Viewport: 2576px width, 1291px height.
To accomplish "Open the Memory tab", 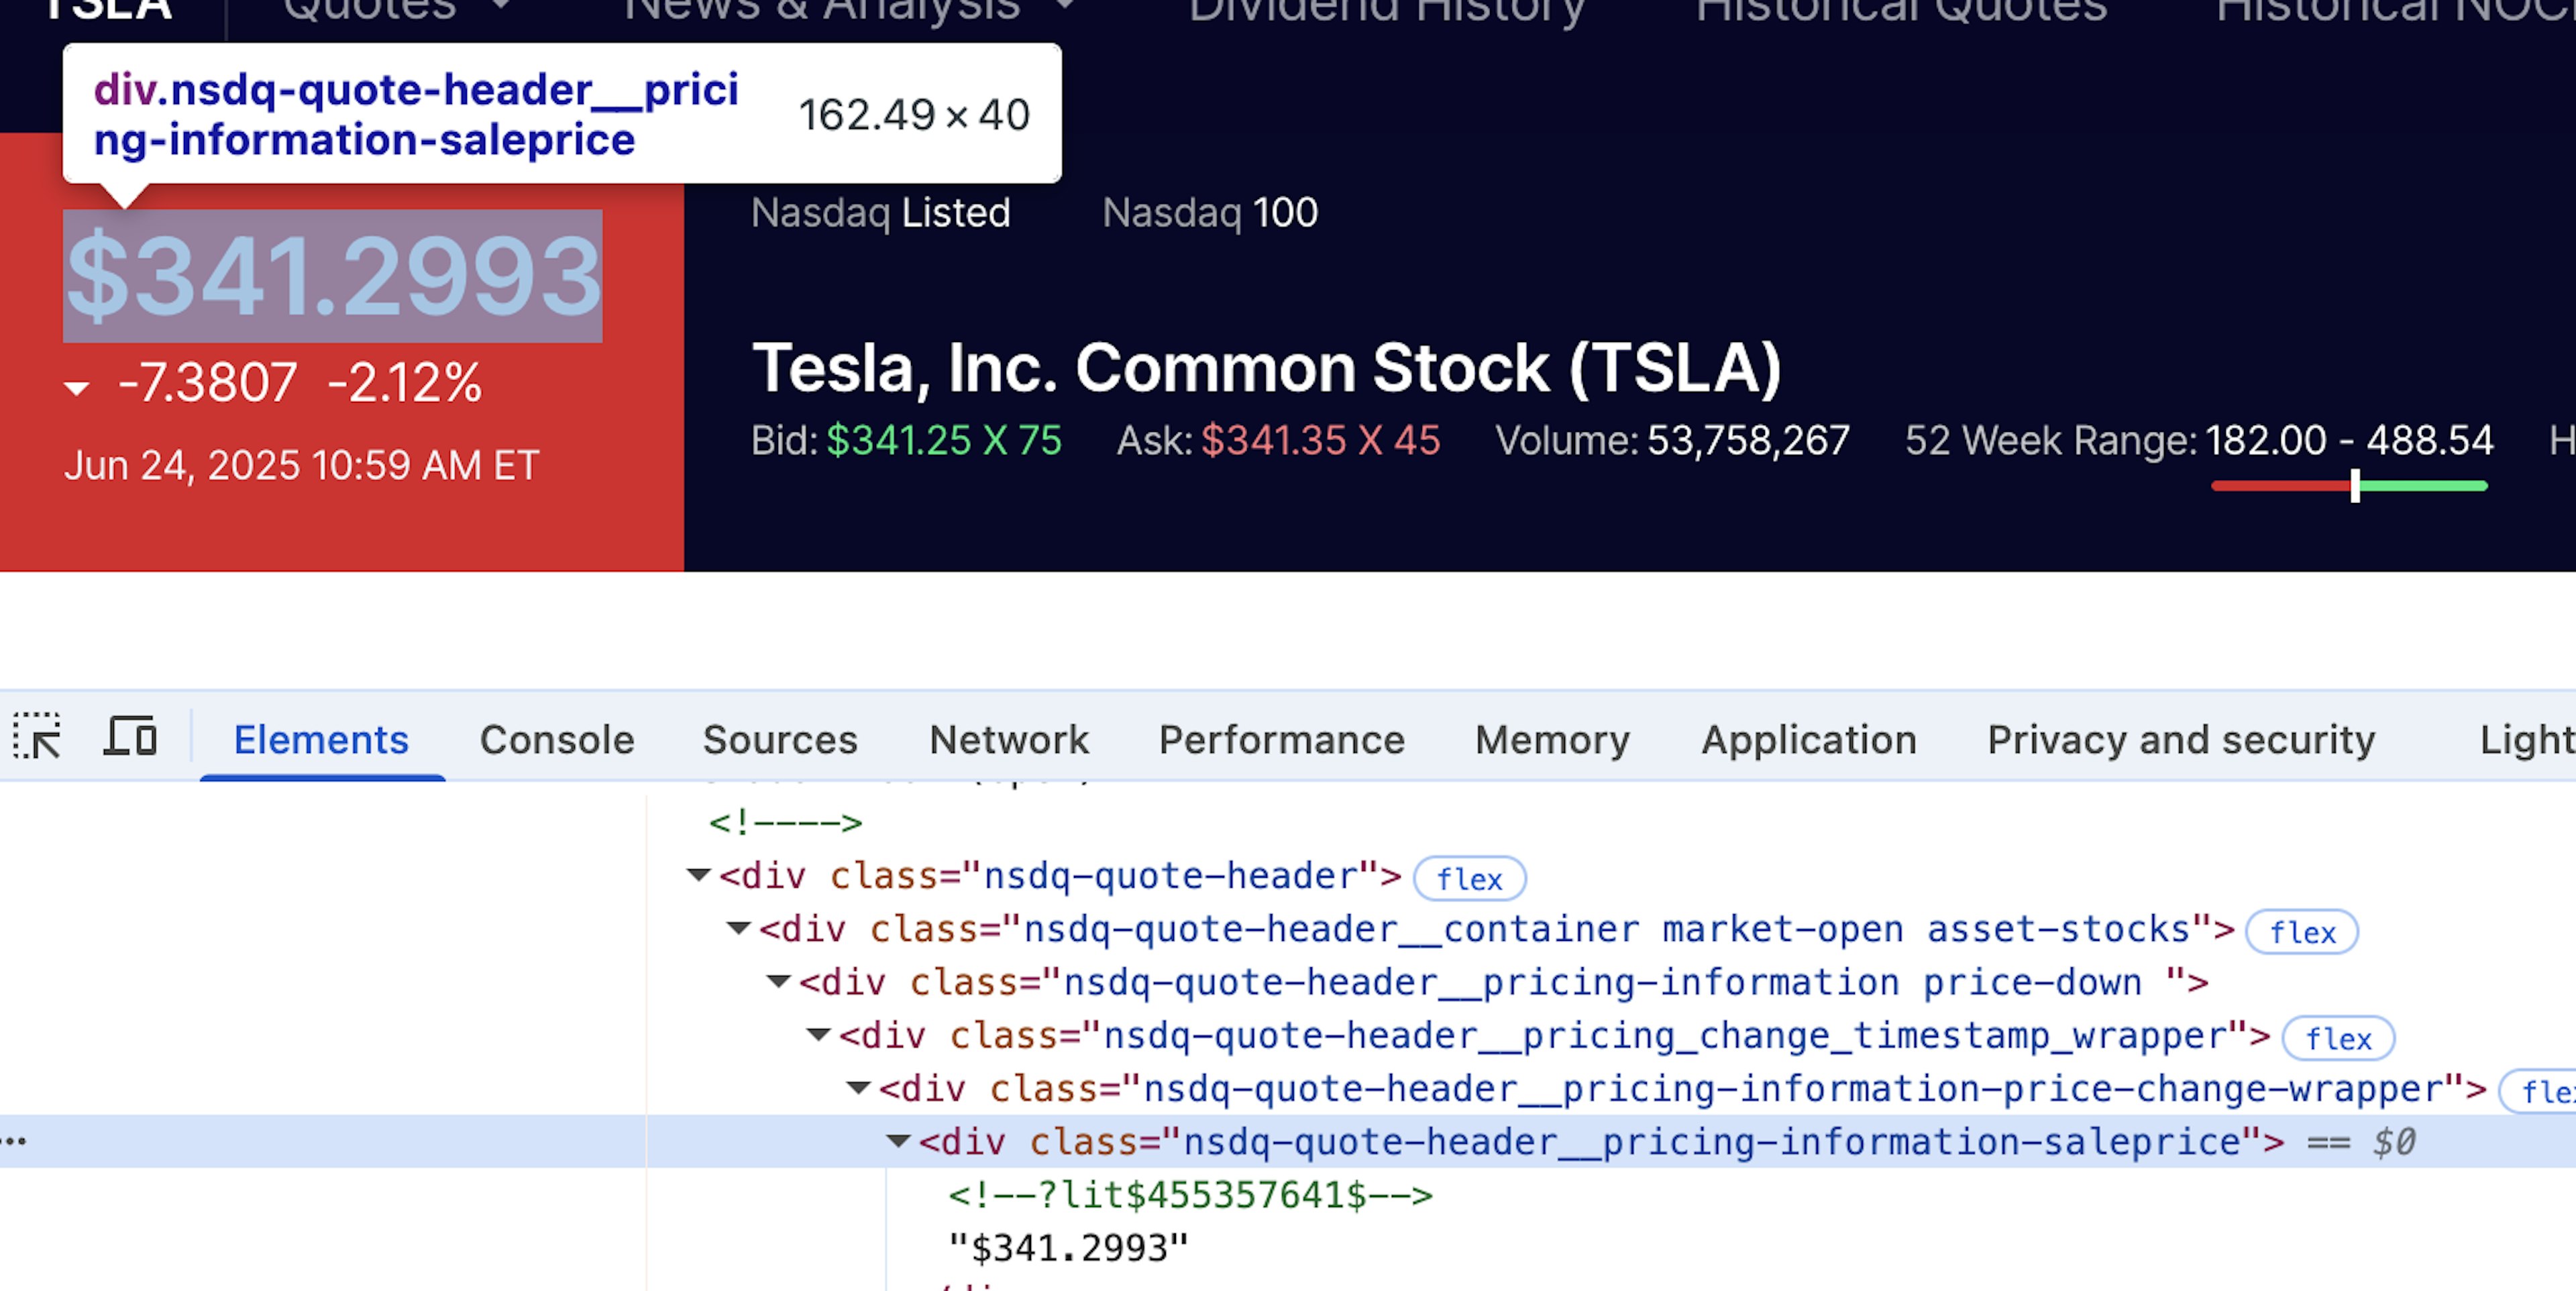I will pos(1552,740).
